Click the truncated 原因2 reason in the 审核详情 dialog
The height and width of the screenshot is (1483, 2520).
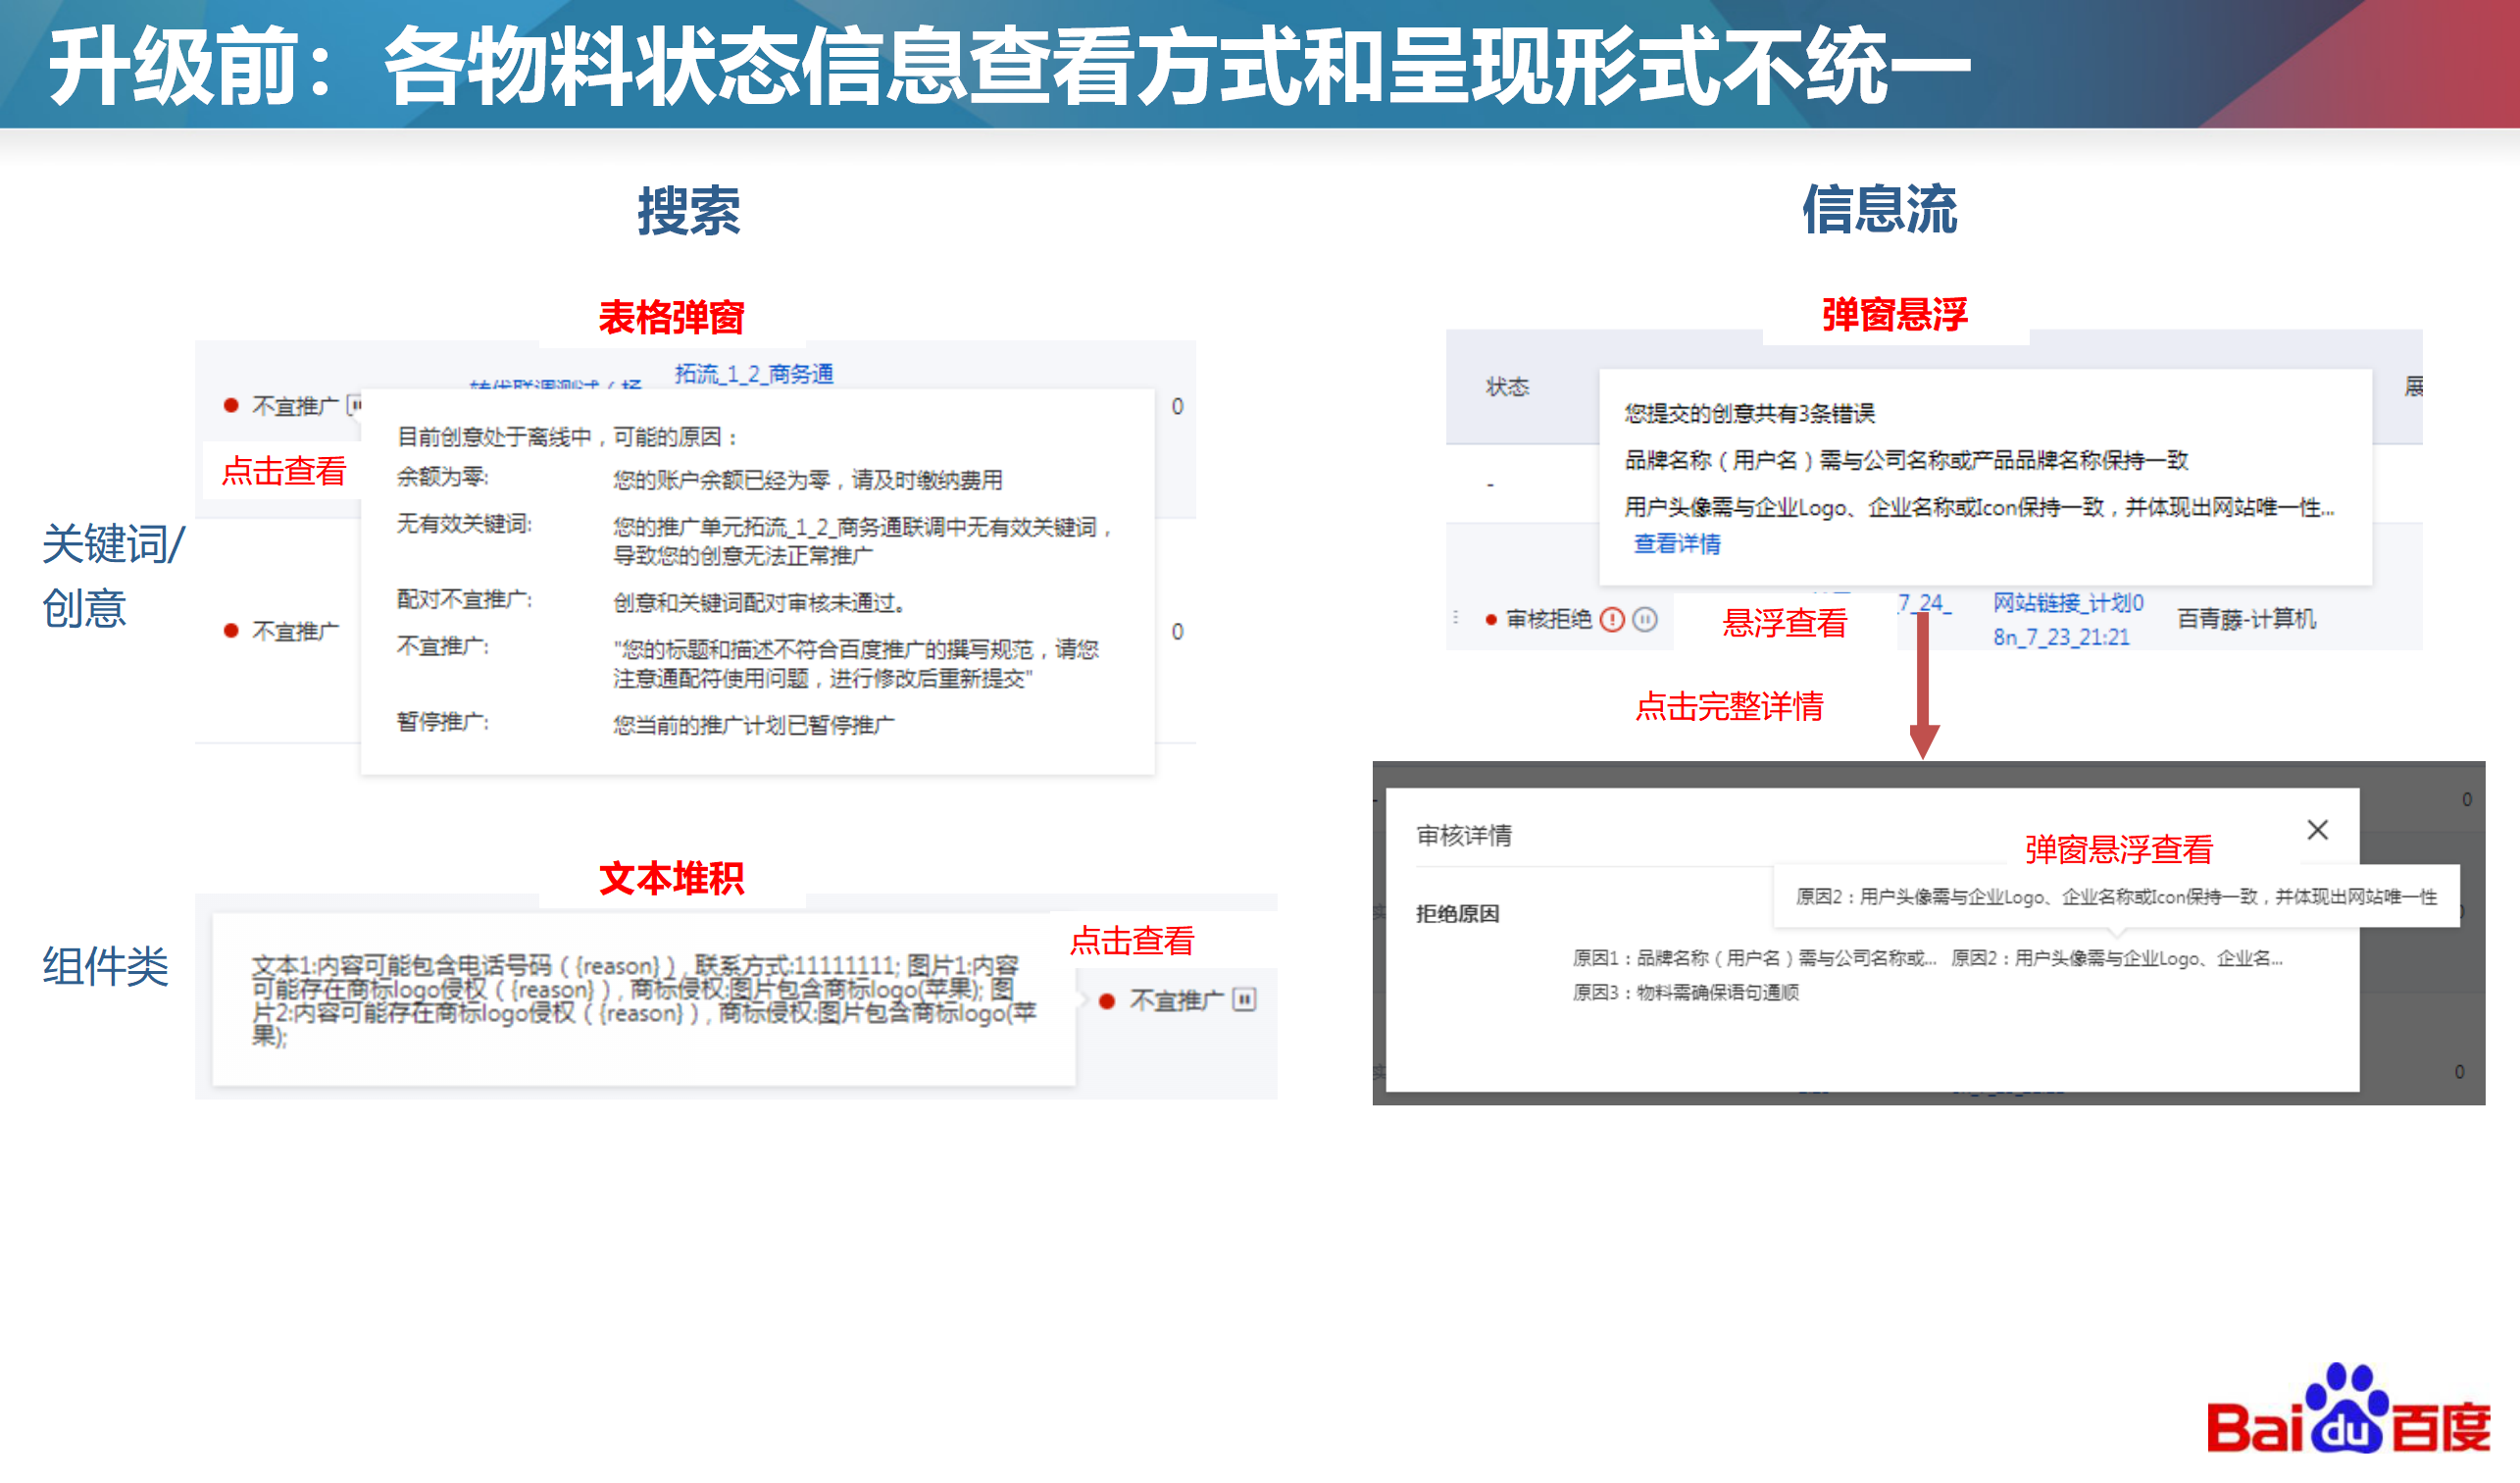coord(2115,958)
